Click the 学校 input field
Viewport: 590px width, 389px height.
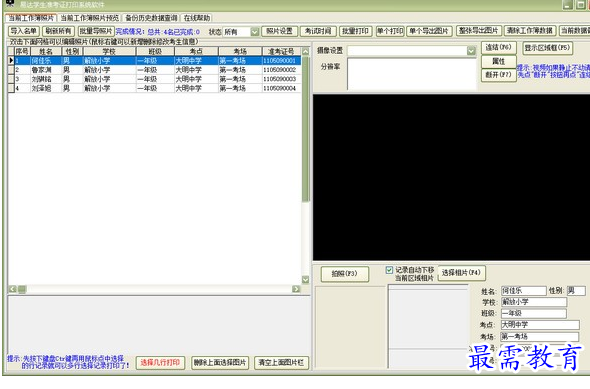pos(534,302)
